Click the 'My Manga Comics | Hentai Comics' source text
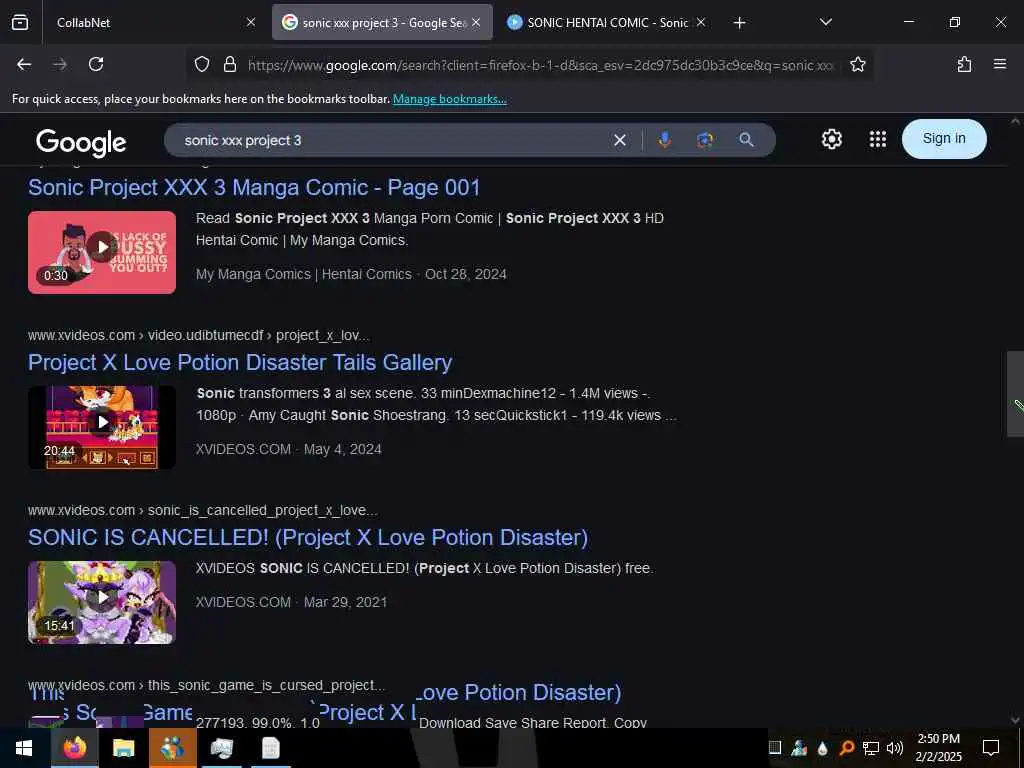This screenshot has height=768, width=1024. click(304, 274)
